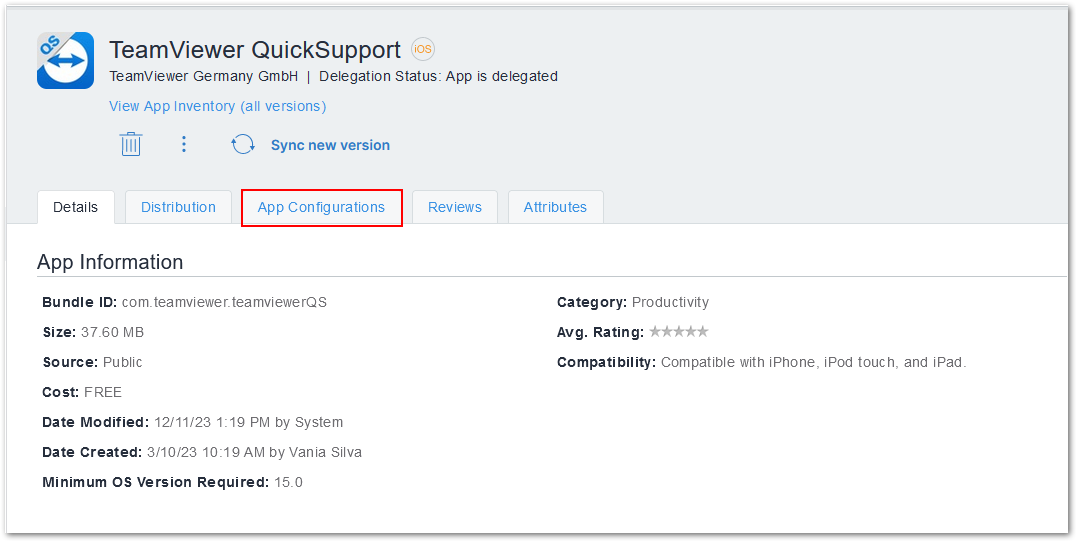Click Cost value FREE
1077x542 pixels.
tap(103, 392)
